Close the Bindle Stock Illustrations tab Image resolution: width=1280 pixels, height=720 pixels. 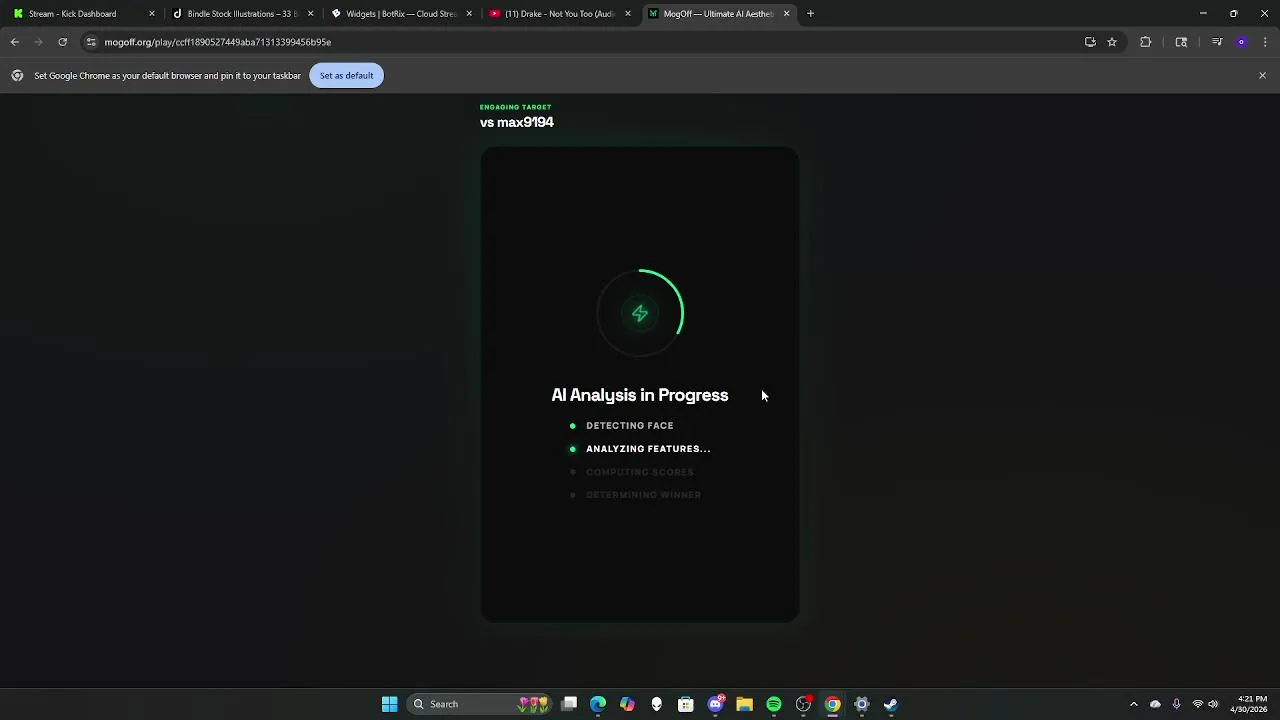(310, 14)
